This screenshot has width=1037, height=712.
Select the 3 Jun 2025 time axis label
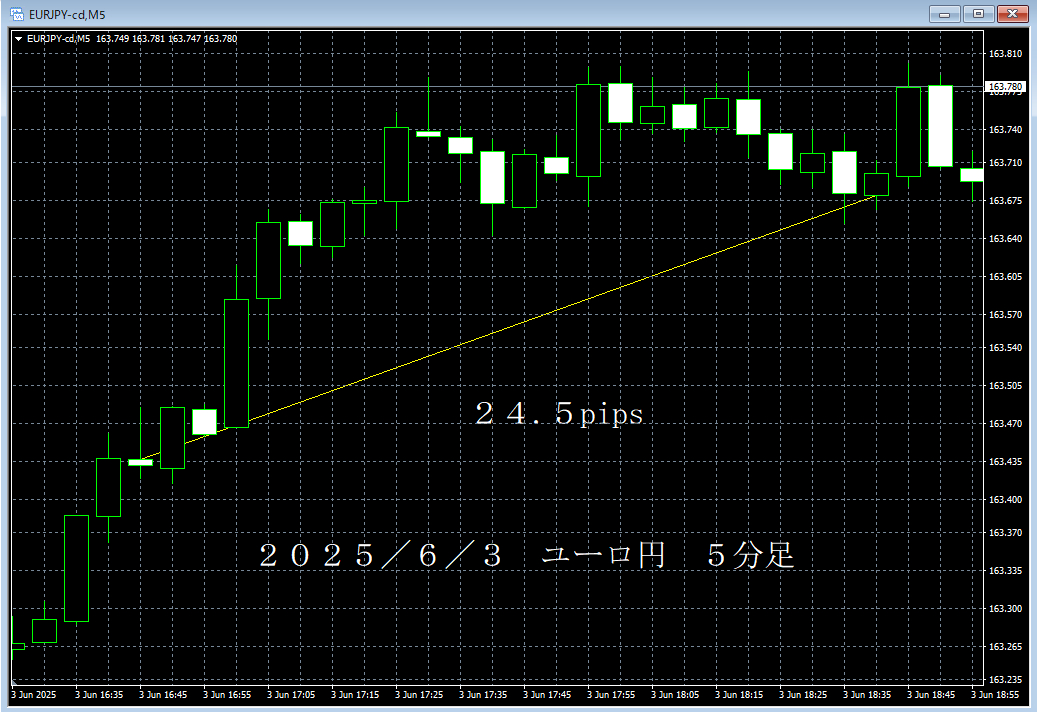tap(33, 691)
